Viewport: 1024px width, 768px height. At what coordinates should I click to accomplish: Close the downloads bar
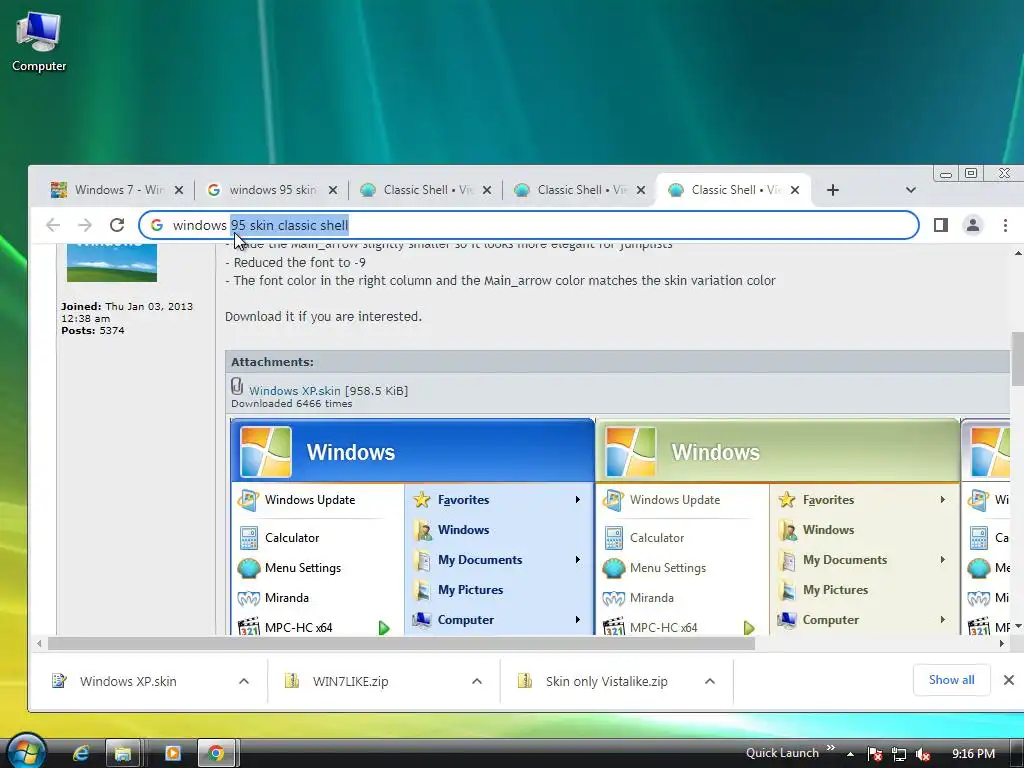pyautogui.click(x=1009, y=680)
